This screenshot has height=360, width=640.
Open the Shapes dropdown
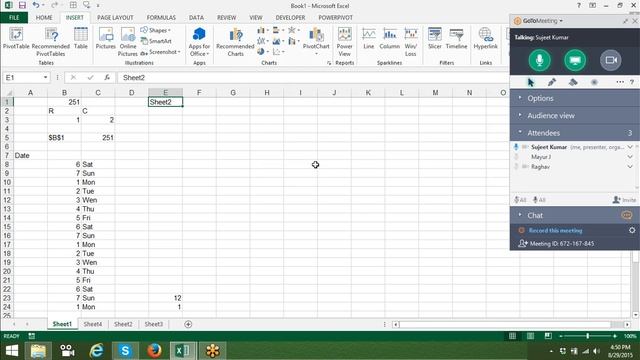click(156, 30)
